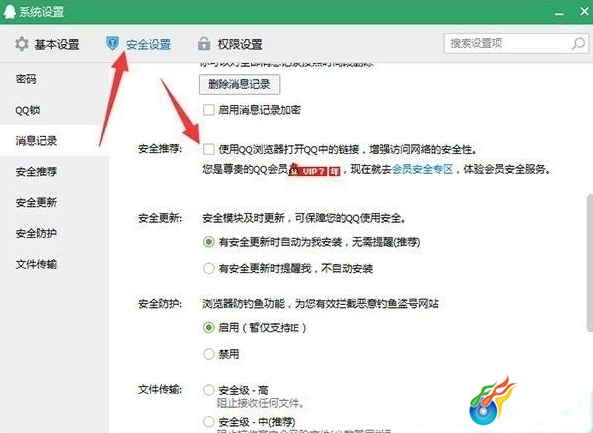
Task: Click the vertical scrollbar on the right
Action: coord(590,263)
